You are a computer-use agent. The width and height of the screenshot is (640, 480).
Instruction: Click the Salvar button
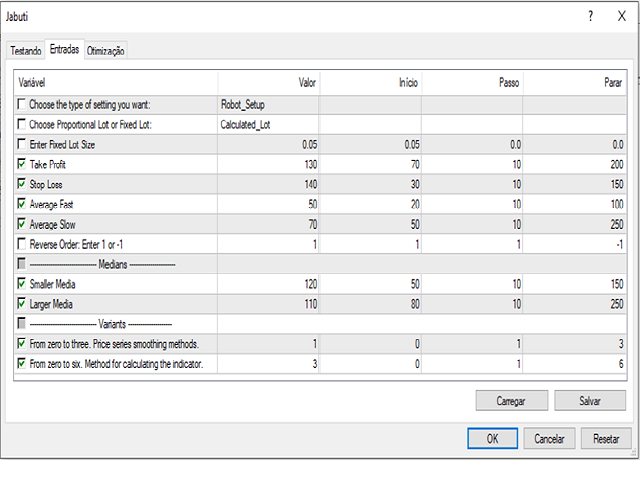pyautogui.click(x=590, y=400)
